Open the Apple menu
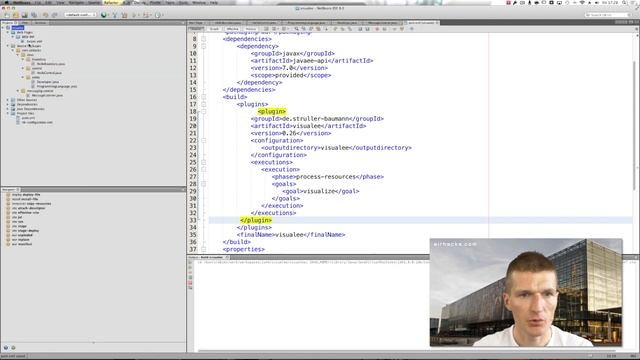This screenshot has width=640, height=360. (x=6, y=2)
